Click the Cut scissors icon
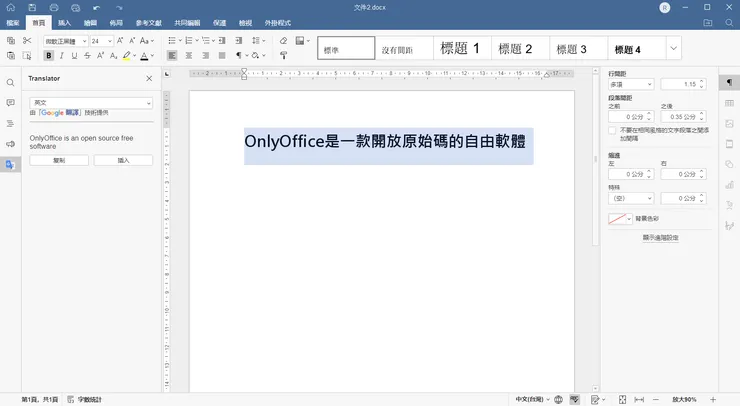Image resolution: width=740 pixels, height=406 pixels. [27, 41]
